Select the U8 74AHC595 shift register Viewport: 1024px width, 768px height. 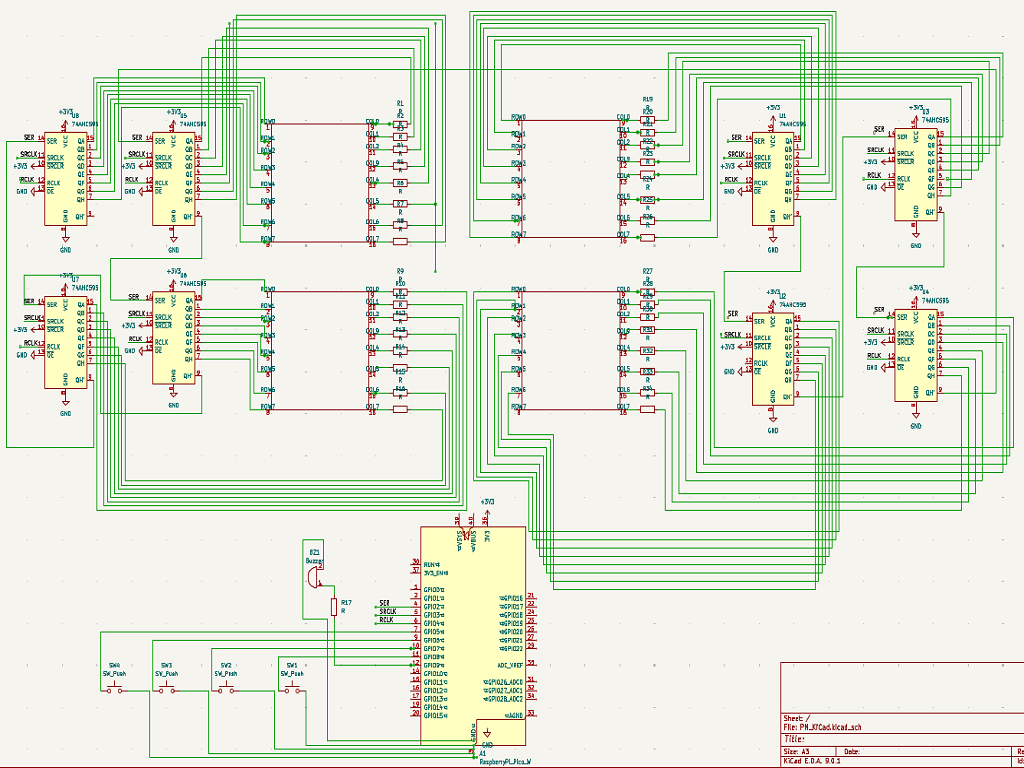[x=65, y=178]
